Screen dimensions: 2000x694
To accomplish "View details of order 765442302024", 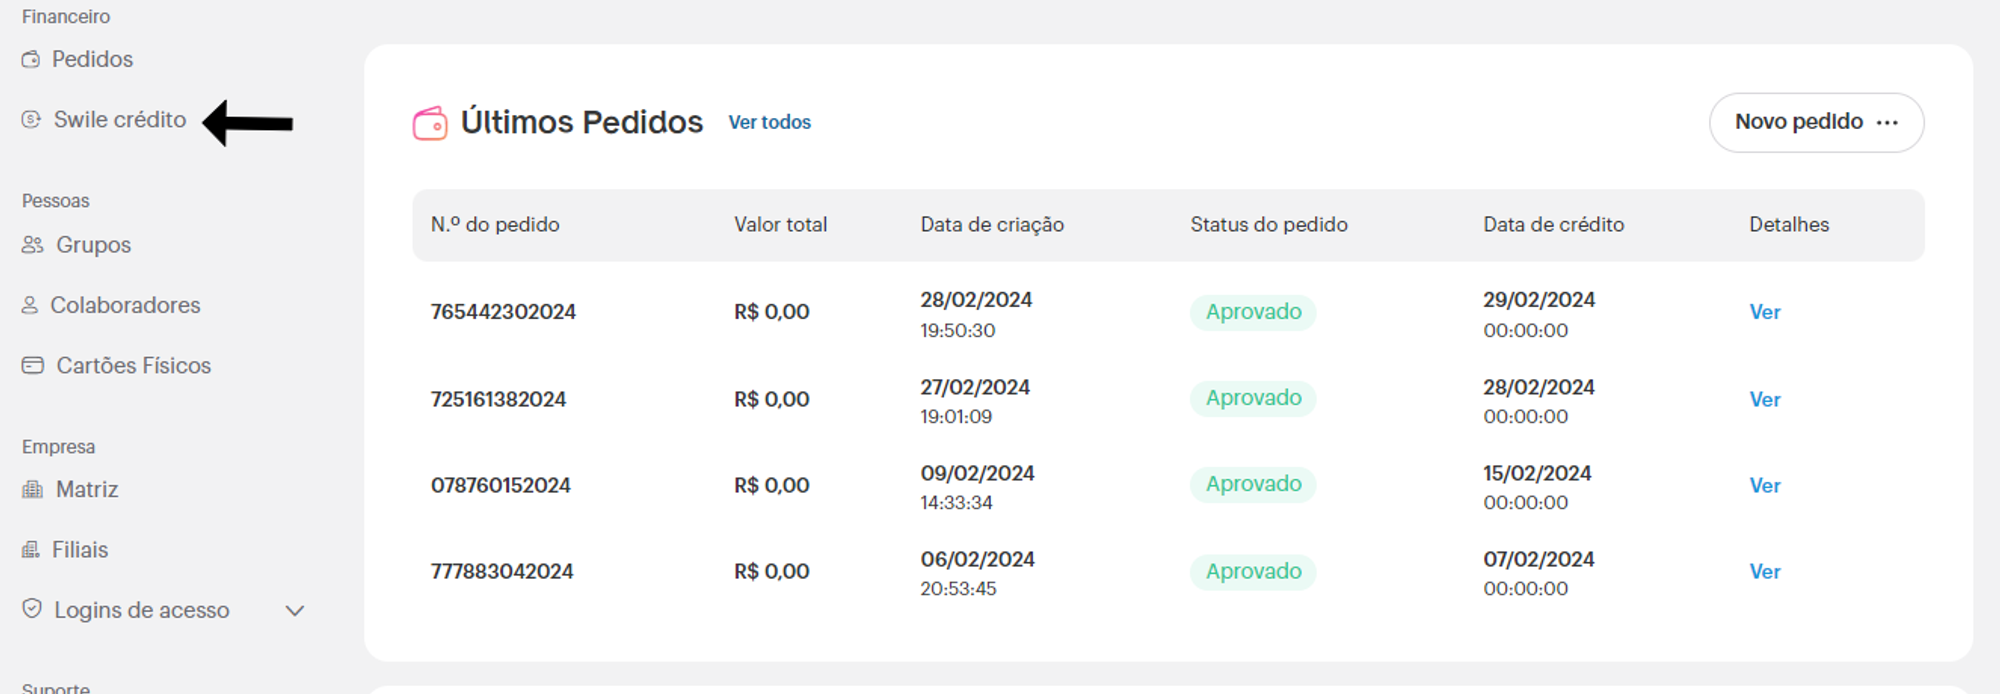I will pyautogui.click(x=1765, y=312).
